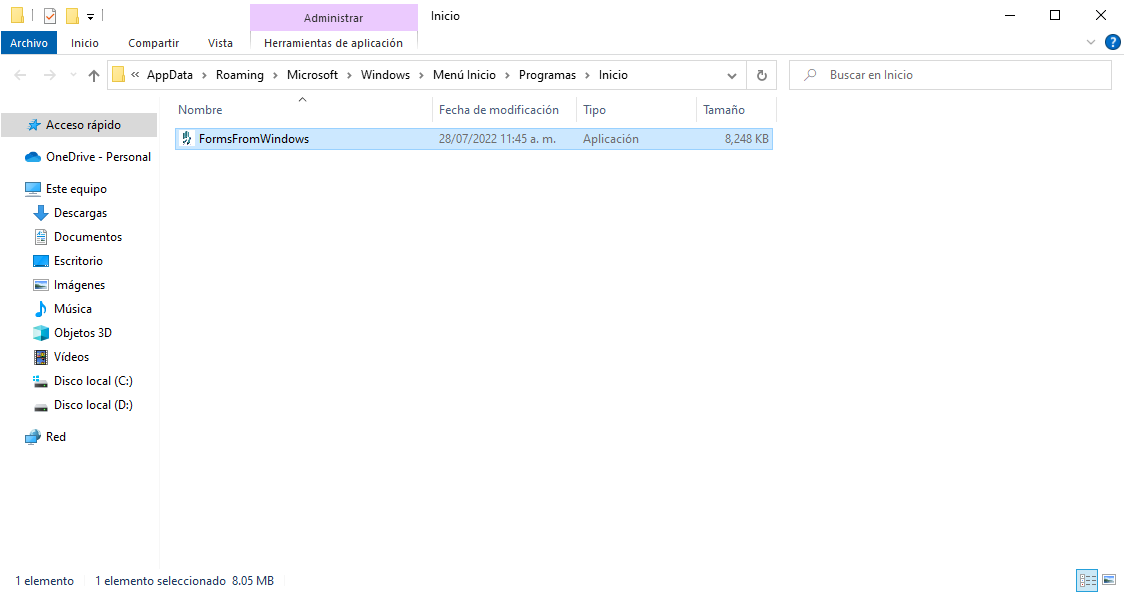1125x593 pixels.
Task: Collapse the ribbon with the chevron
Action: click(x=1090, y=42)
